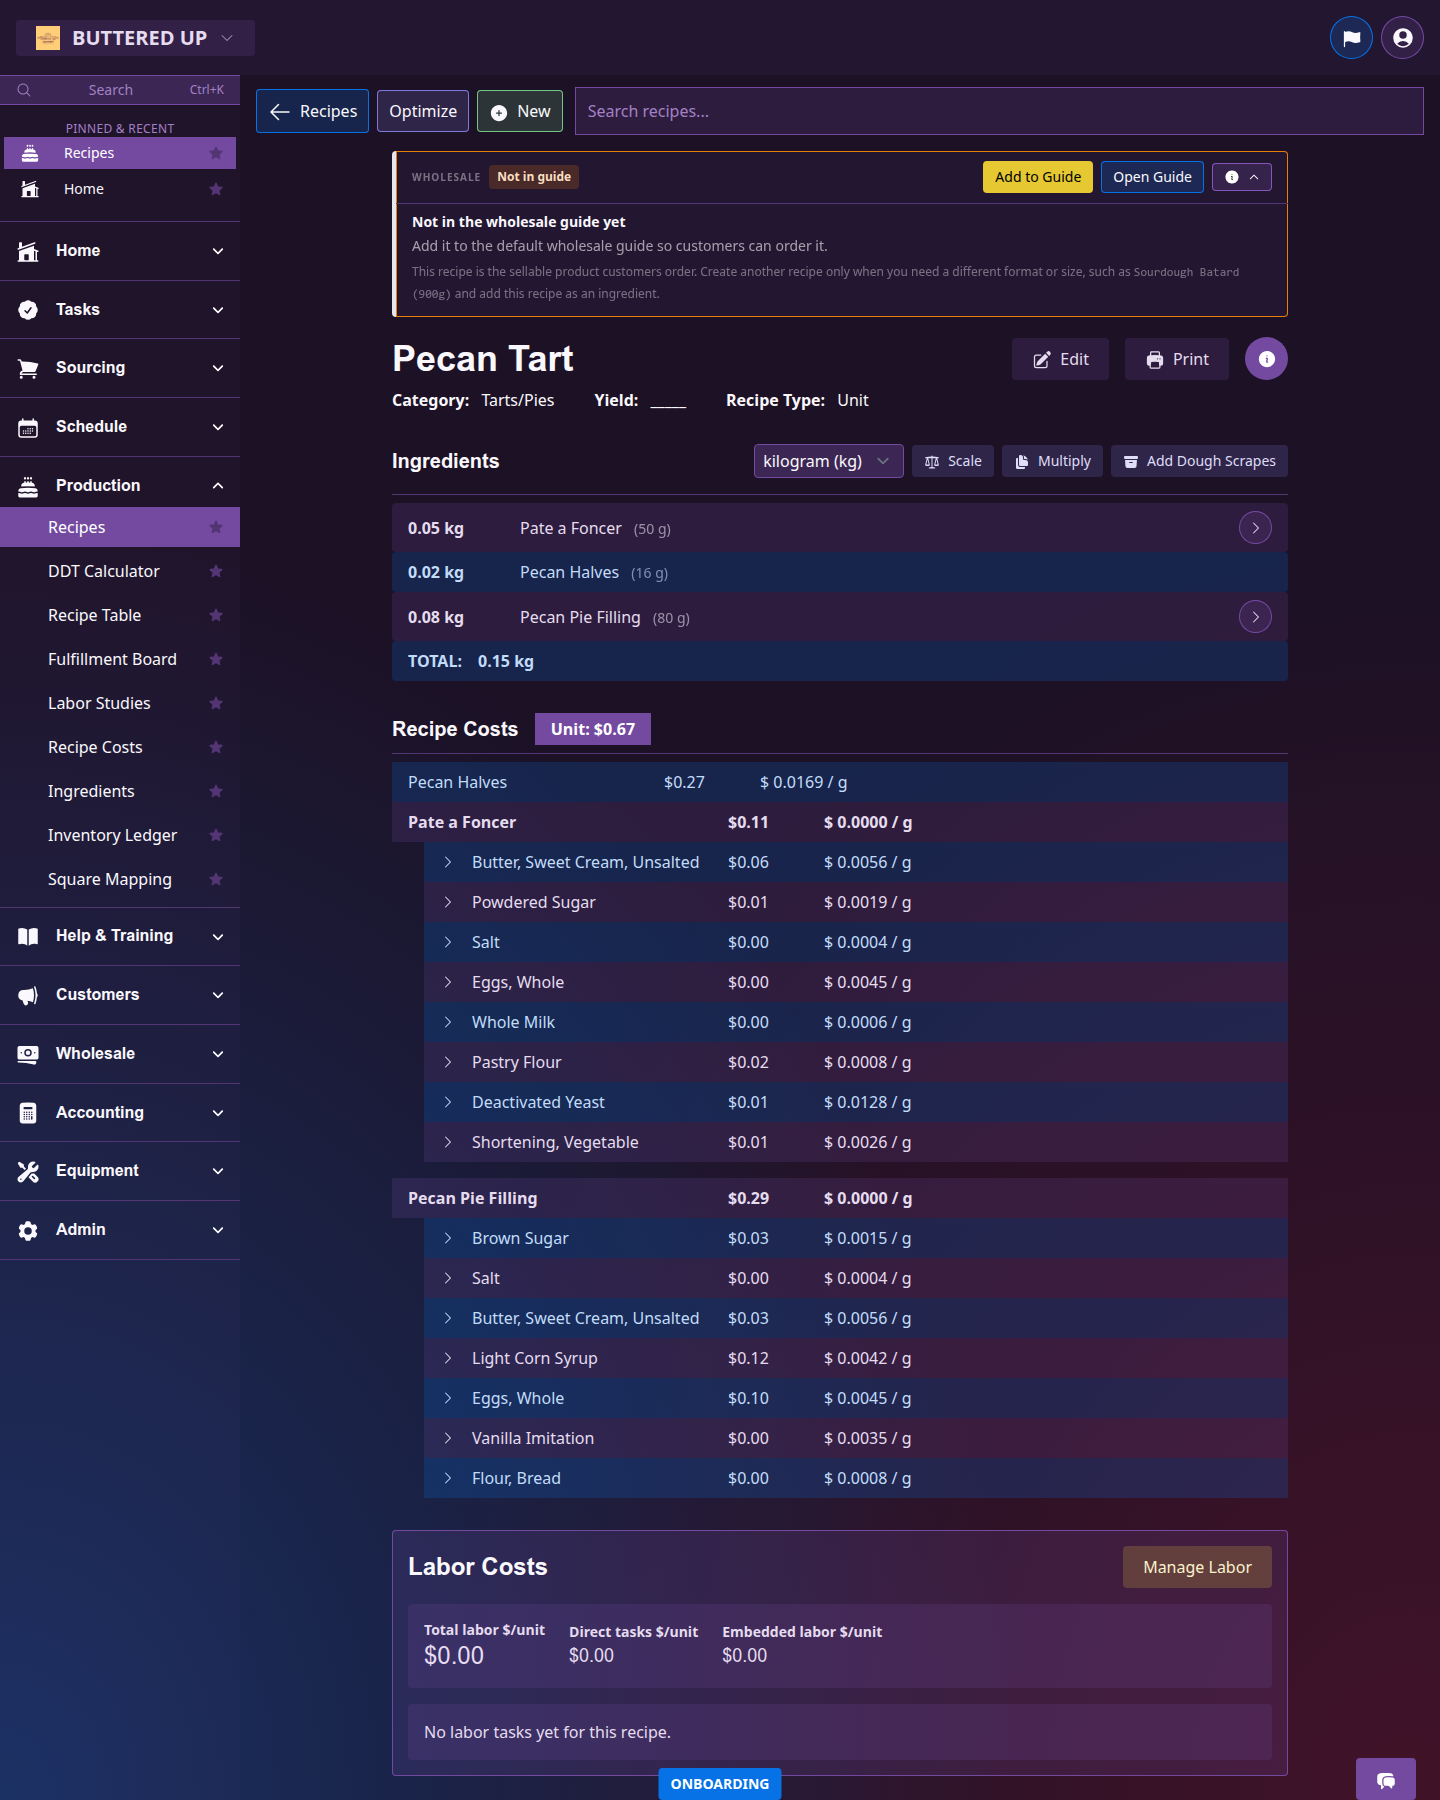The image size is (1440, 1800).
Task: Click the Edit recipe button
Action: (1060, 359)
